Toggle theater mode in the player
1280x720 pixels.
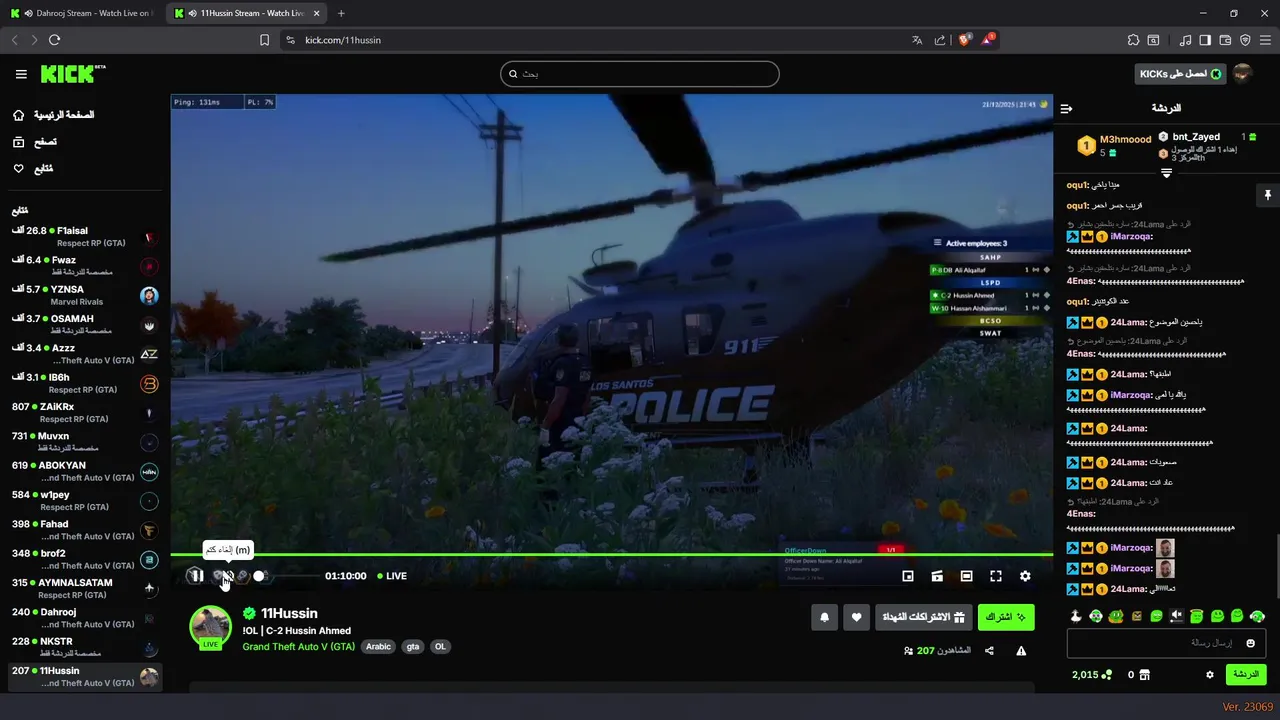coord(966,576)
